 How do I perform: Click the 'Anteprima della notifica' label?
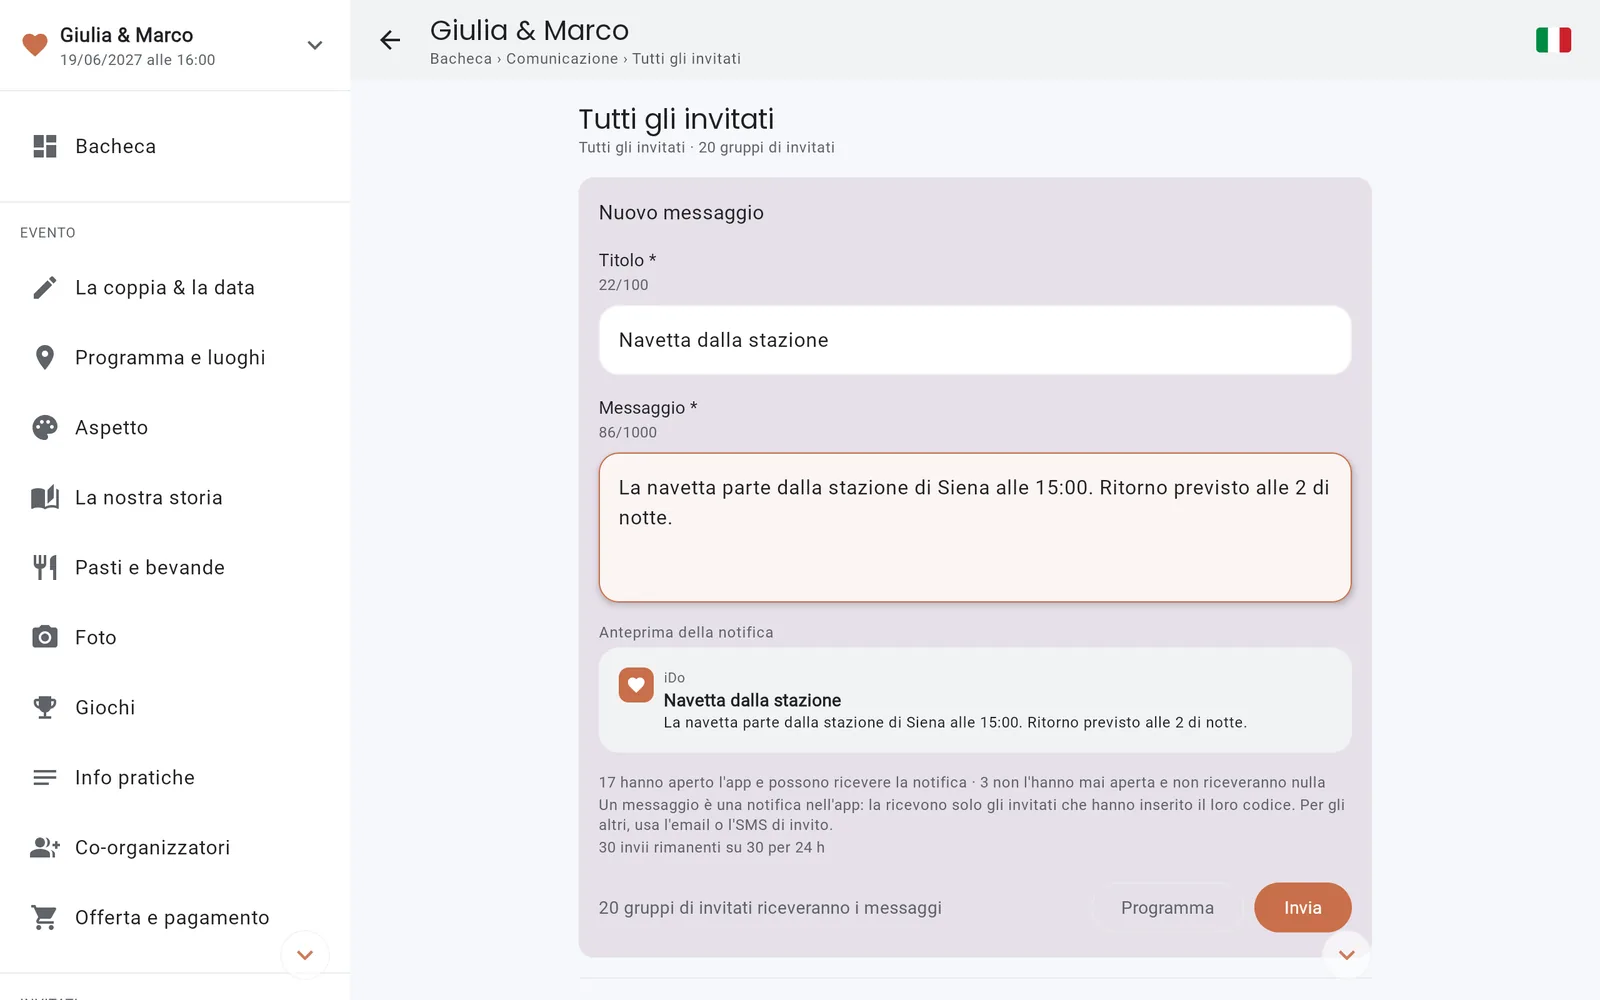(686, 633)
